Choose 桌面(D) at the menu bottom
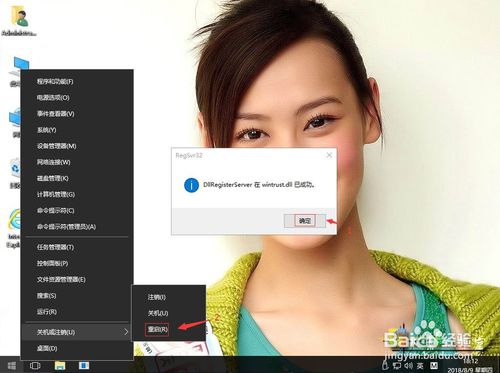The image size is (500, 373). pyautogui.click(x=77, y=348)
